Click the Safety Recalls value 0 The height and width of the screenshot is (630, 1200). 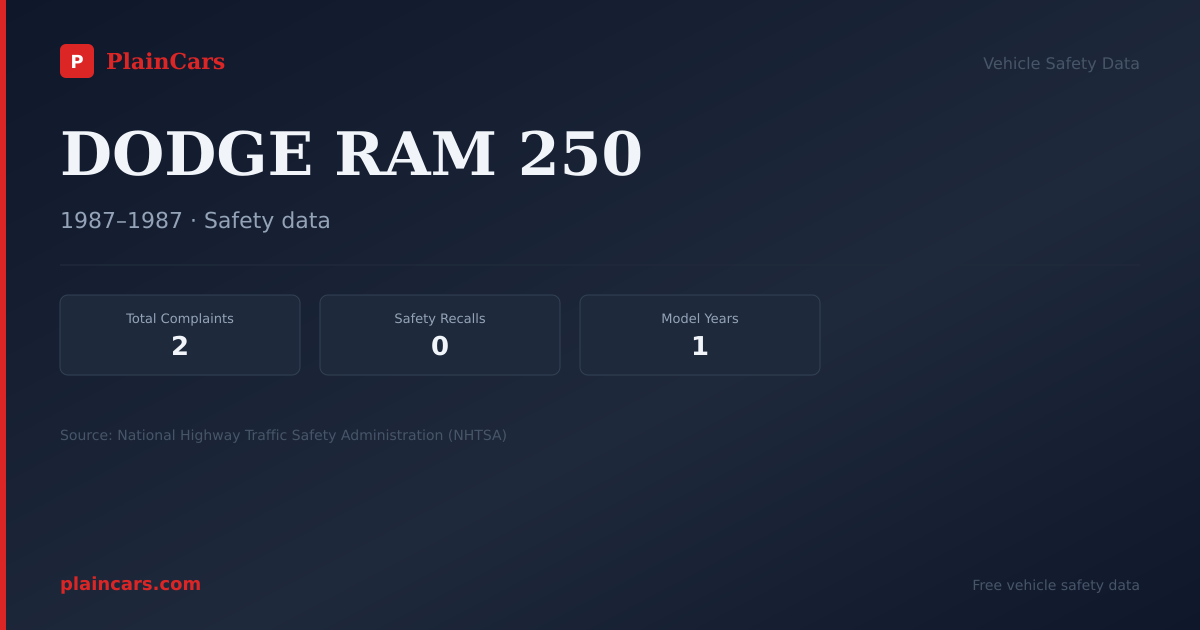pyautogui.click(x=440, y=347)
